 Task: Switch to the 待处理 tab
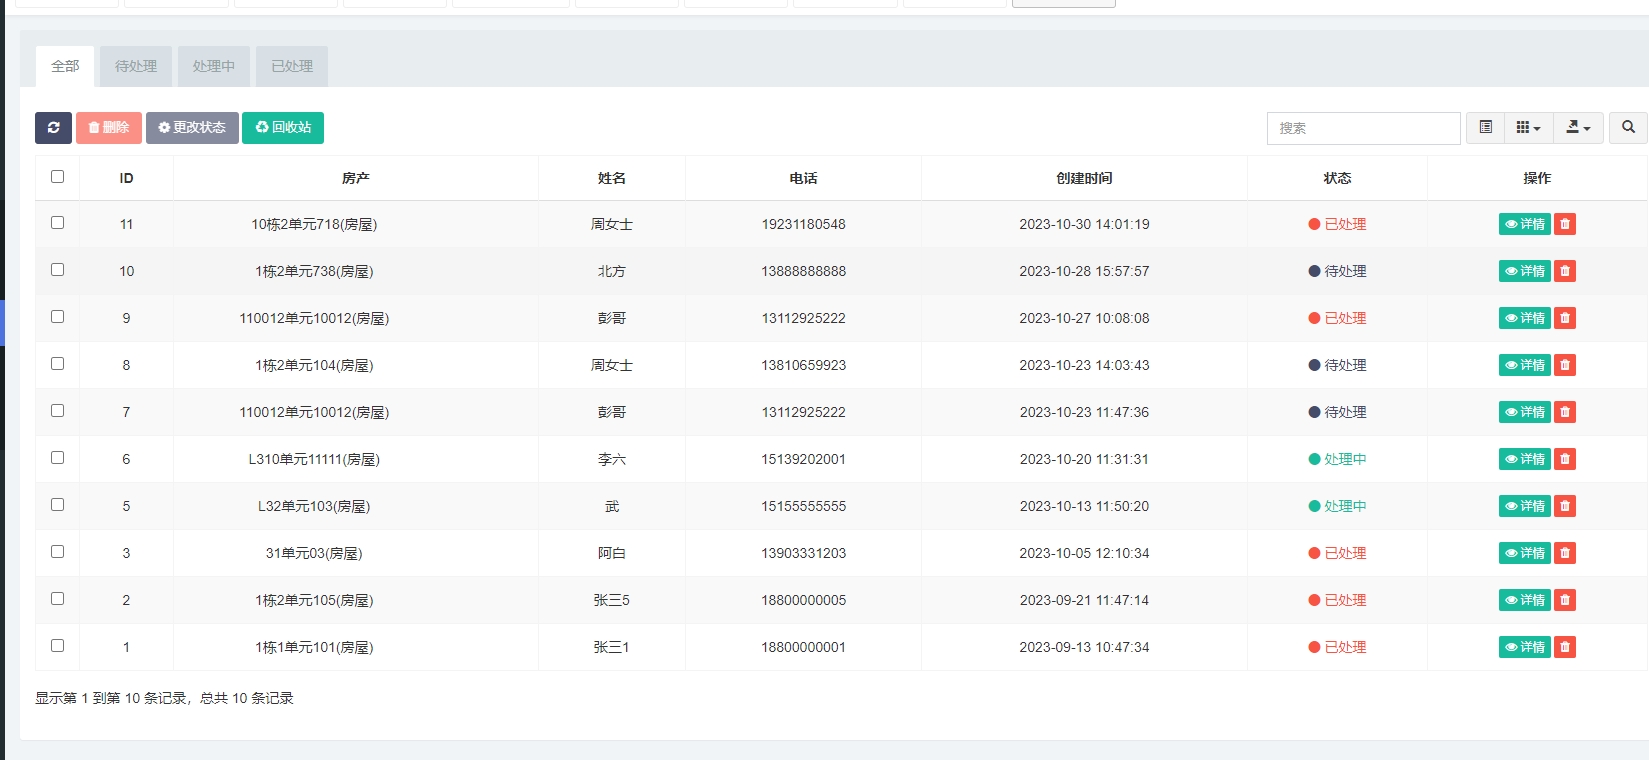pos(136,66)
